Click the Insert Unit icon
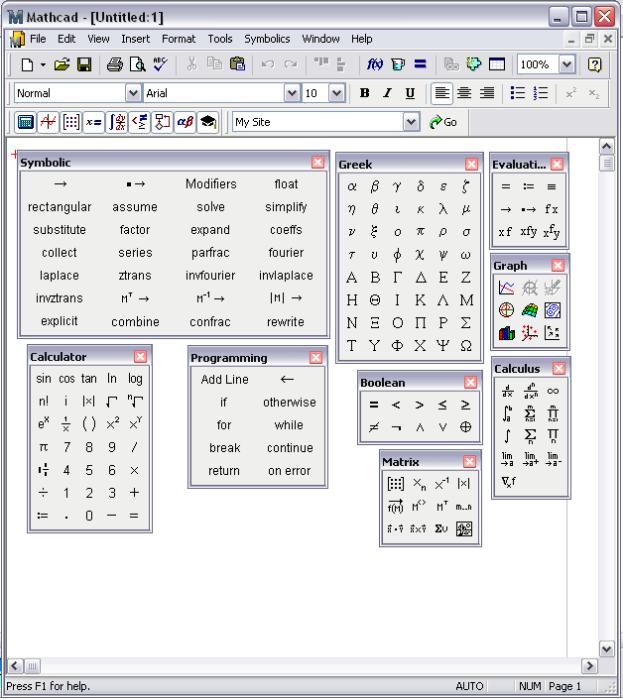 [x=398, y=65]
